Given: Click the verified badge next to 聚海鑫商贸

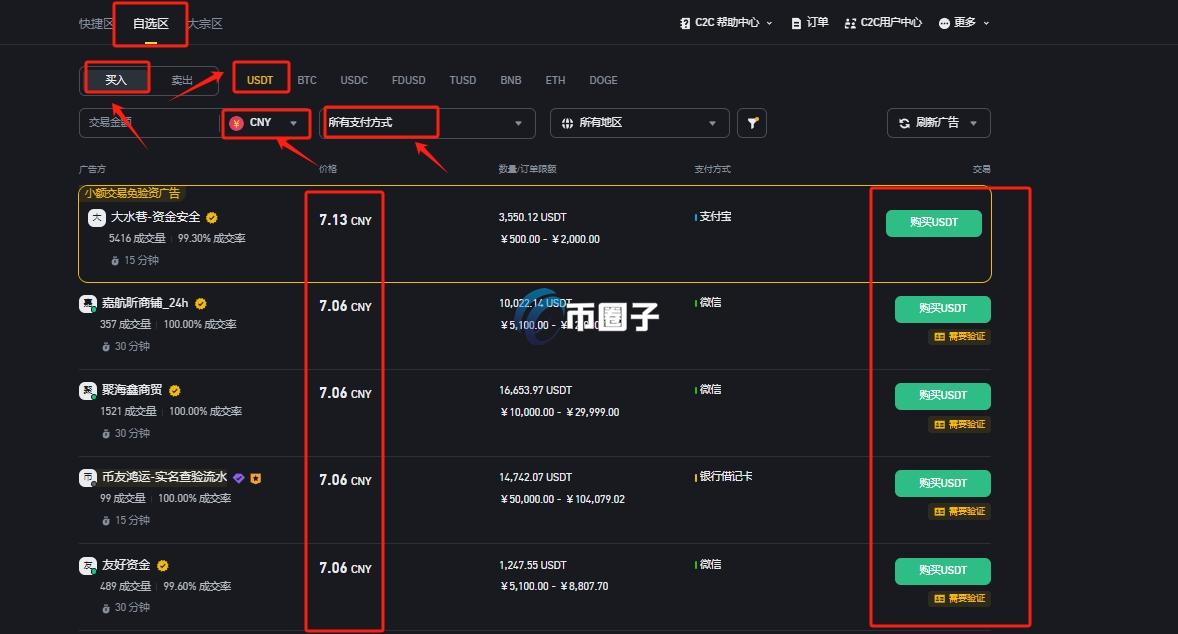Looking at the screenshot, I should pyautogui.click(x=173, y=391).
